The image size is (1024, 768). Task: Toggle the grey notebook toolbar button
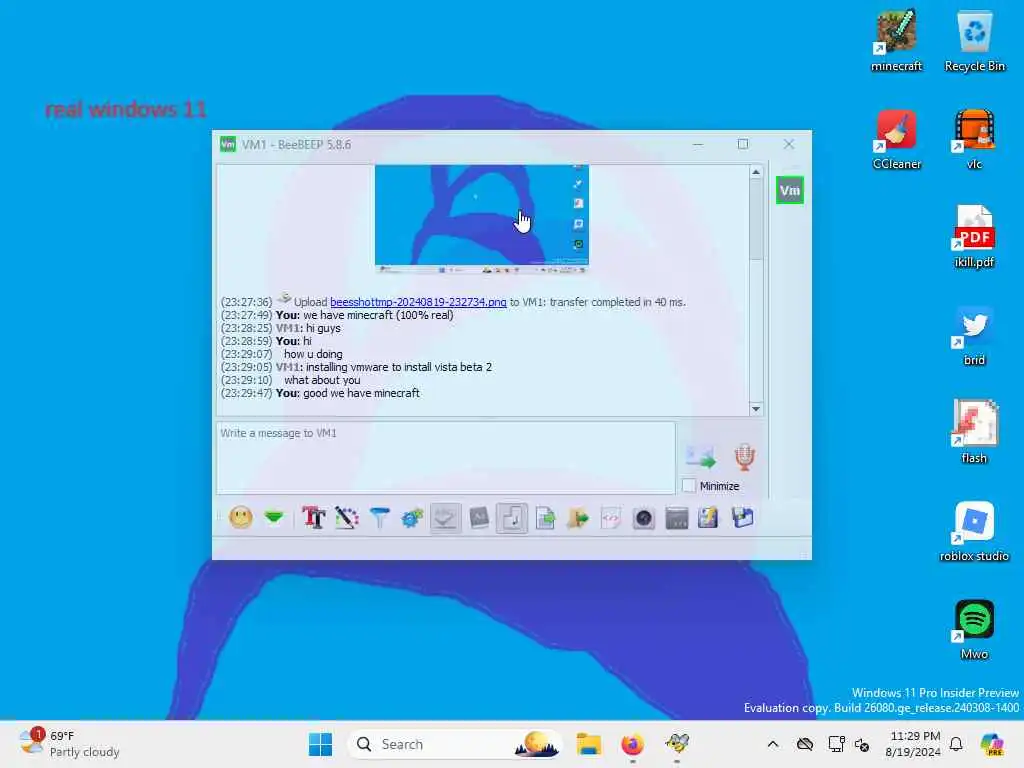pos(479,518)
